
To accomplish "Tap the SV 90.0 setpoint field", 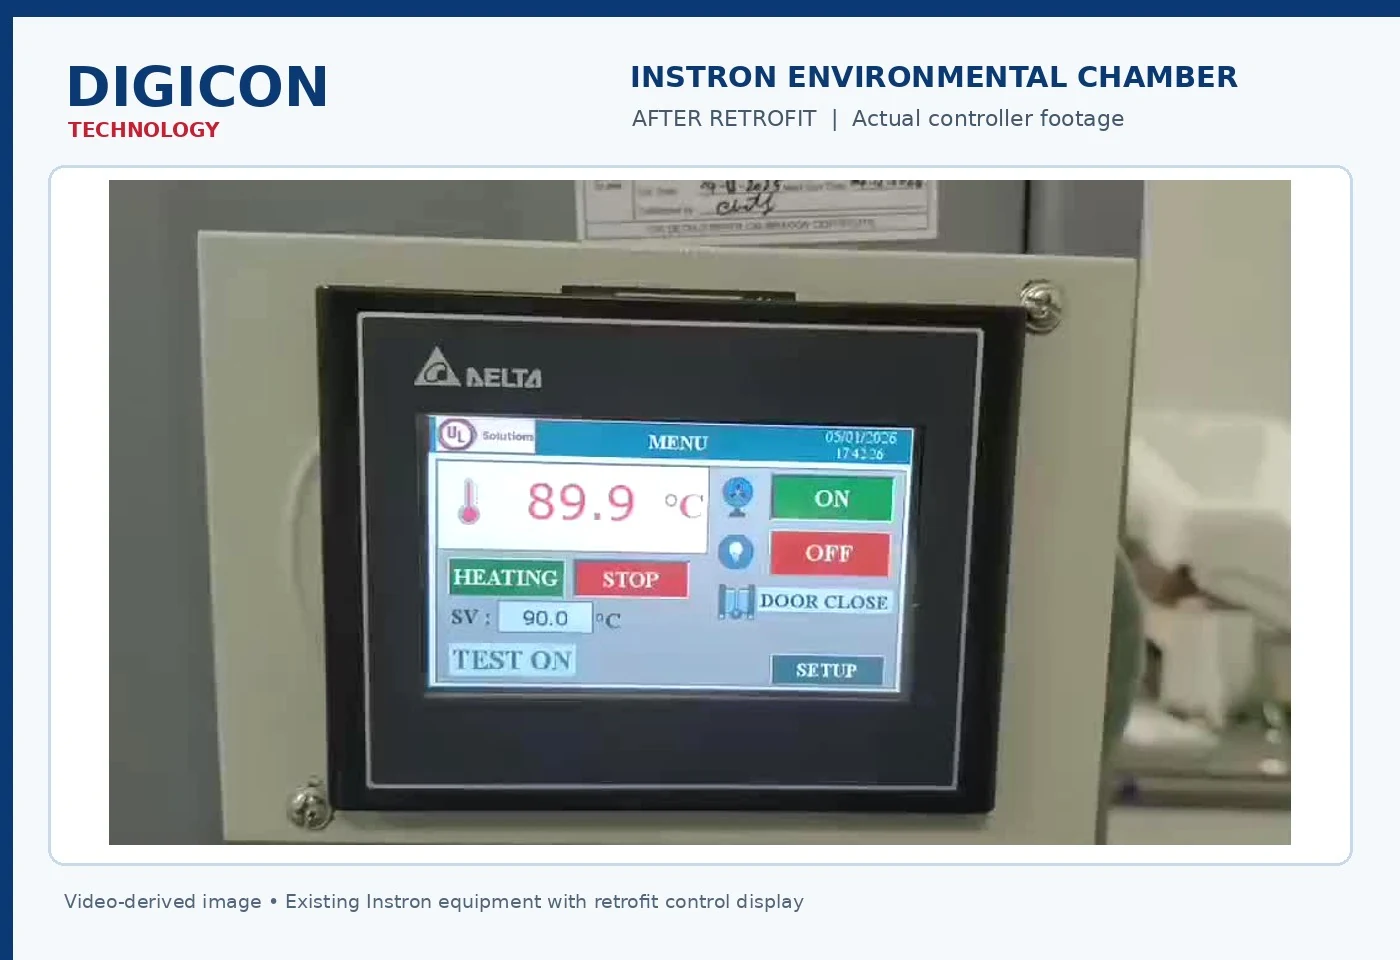I will pyautogui.click(x=545, y=618).
